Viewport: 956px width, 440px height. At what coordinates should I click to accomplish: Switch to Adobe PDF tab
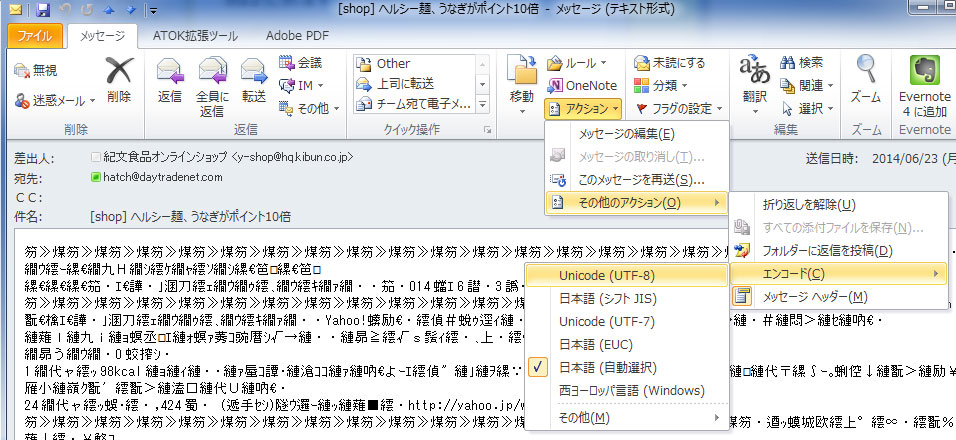pos(297,36)
